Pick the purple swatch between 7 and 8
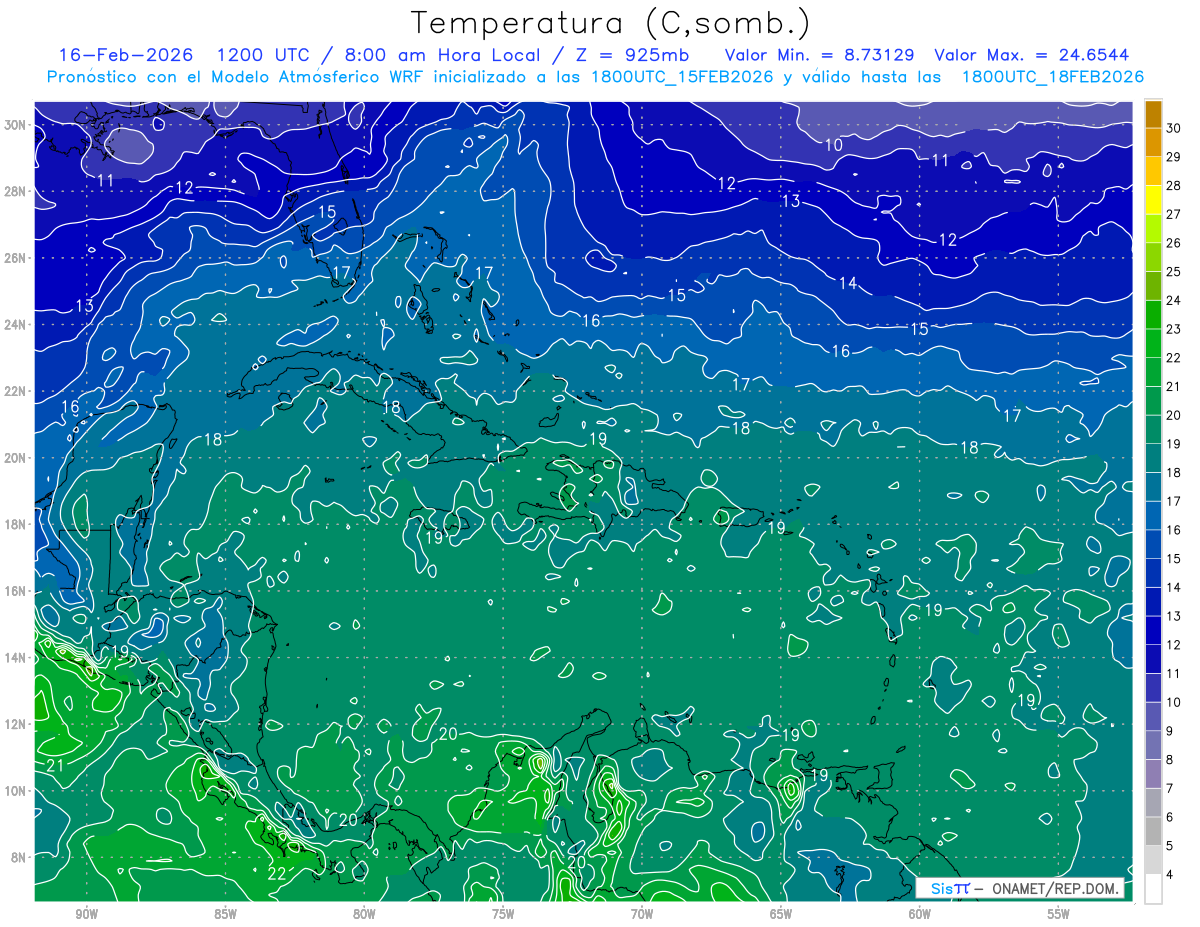The height and width of the screenshot is (927, 1200). point(1153,774)
